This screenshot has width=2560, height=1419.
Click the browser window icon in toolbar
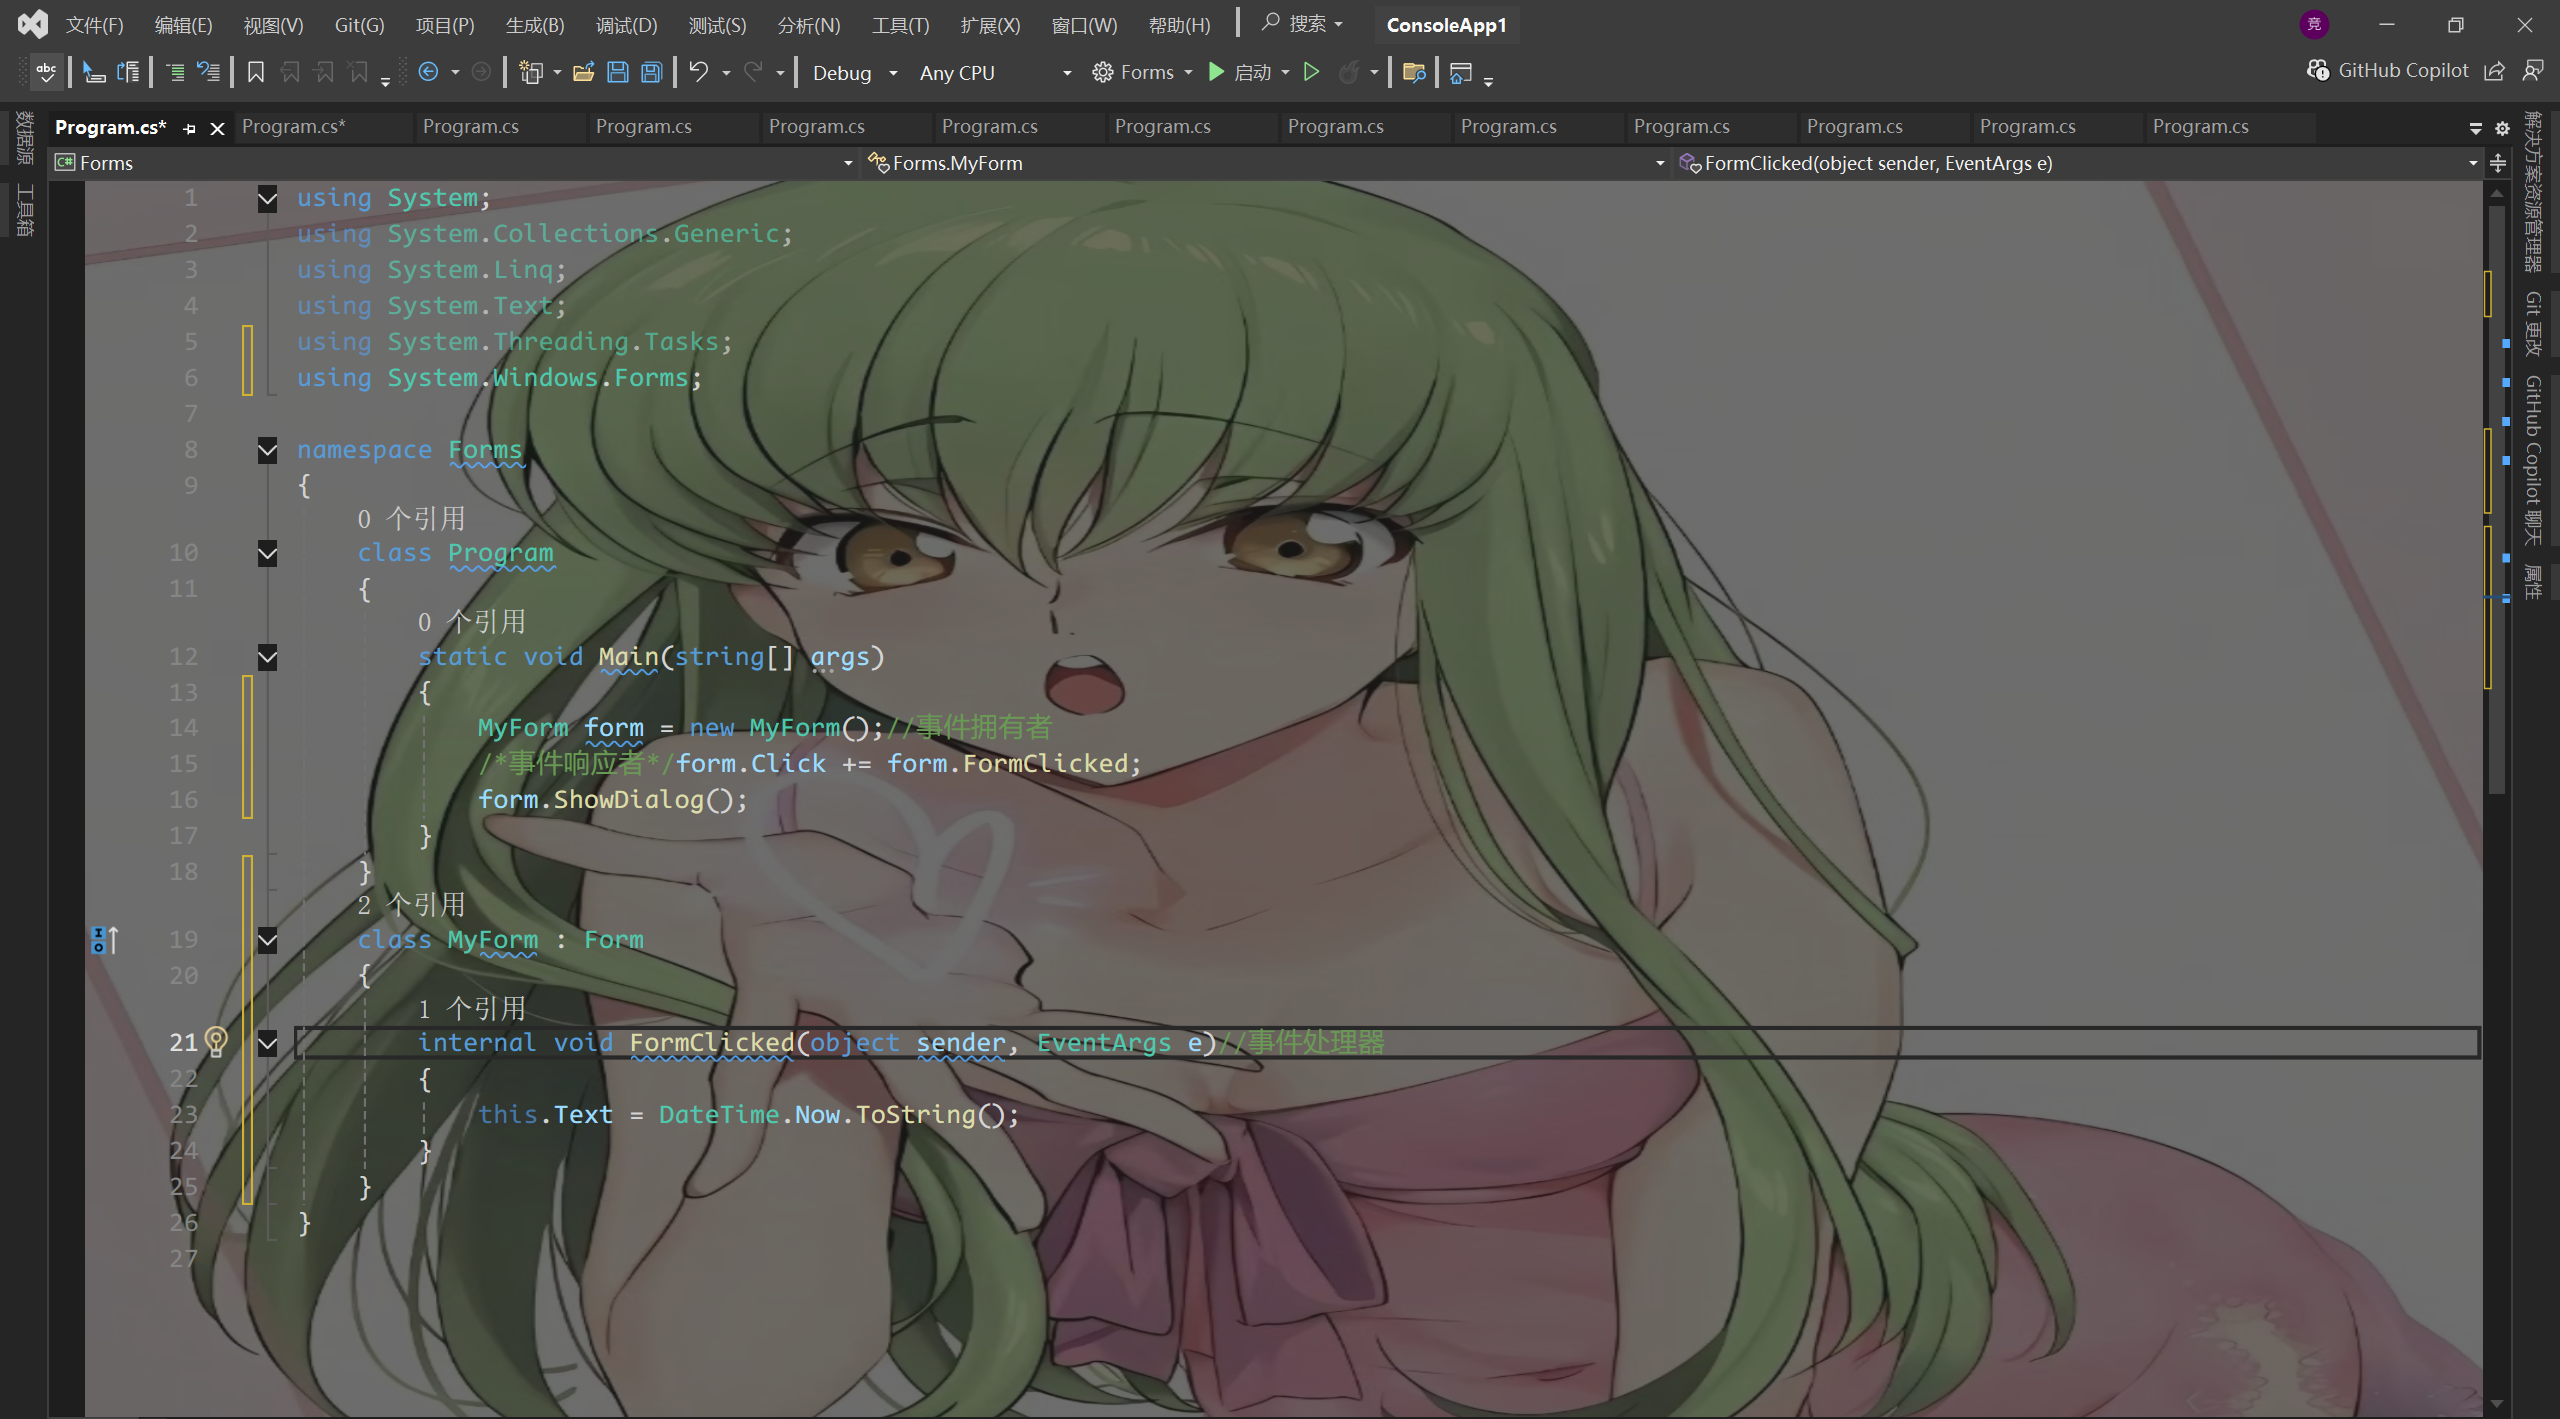pyautogui.click(x=1461, y=73)
